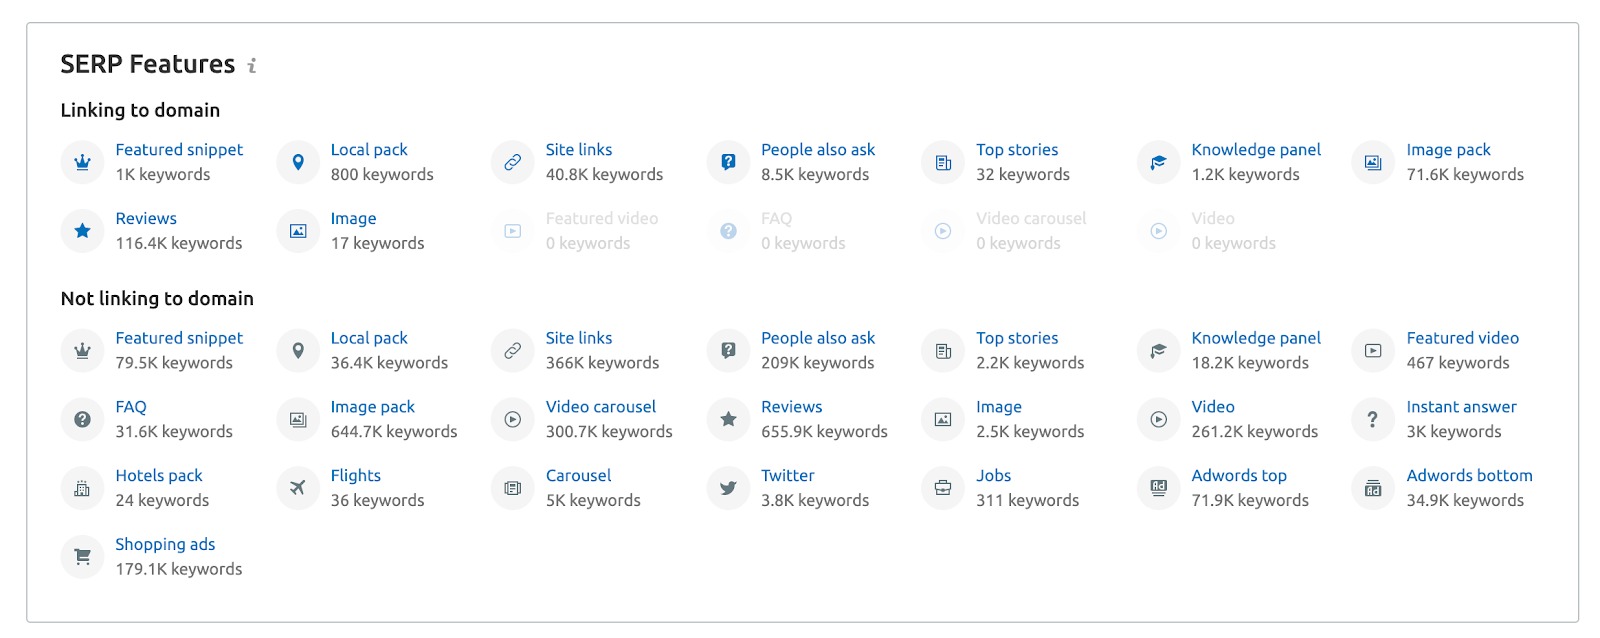Open the Carousel link with 5K keywords
The width and height of the screenshot is (1600, 638).
[579, 475]
